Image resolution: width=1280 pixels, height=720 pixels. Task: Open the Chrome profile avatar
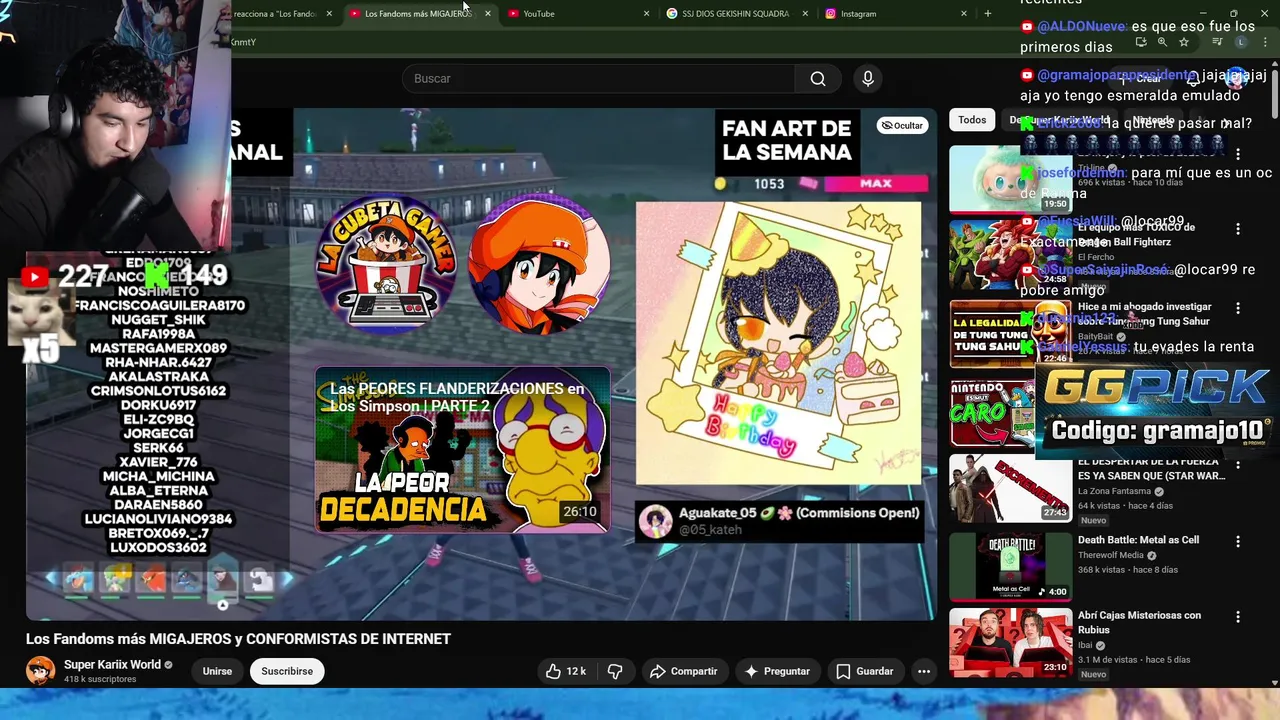[x=1241, y=42]
